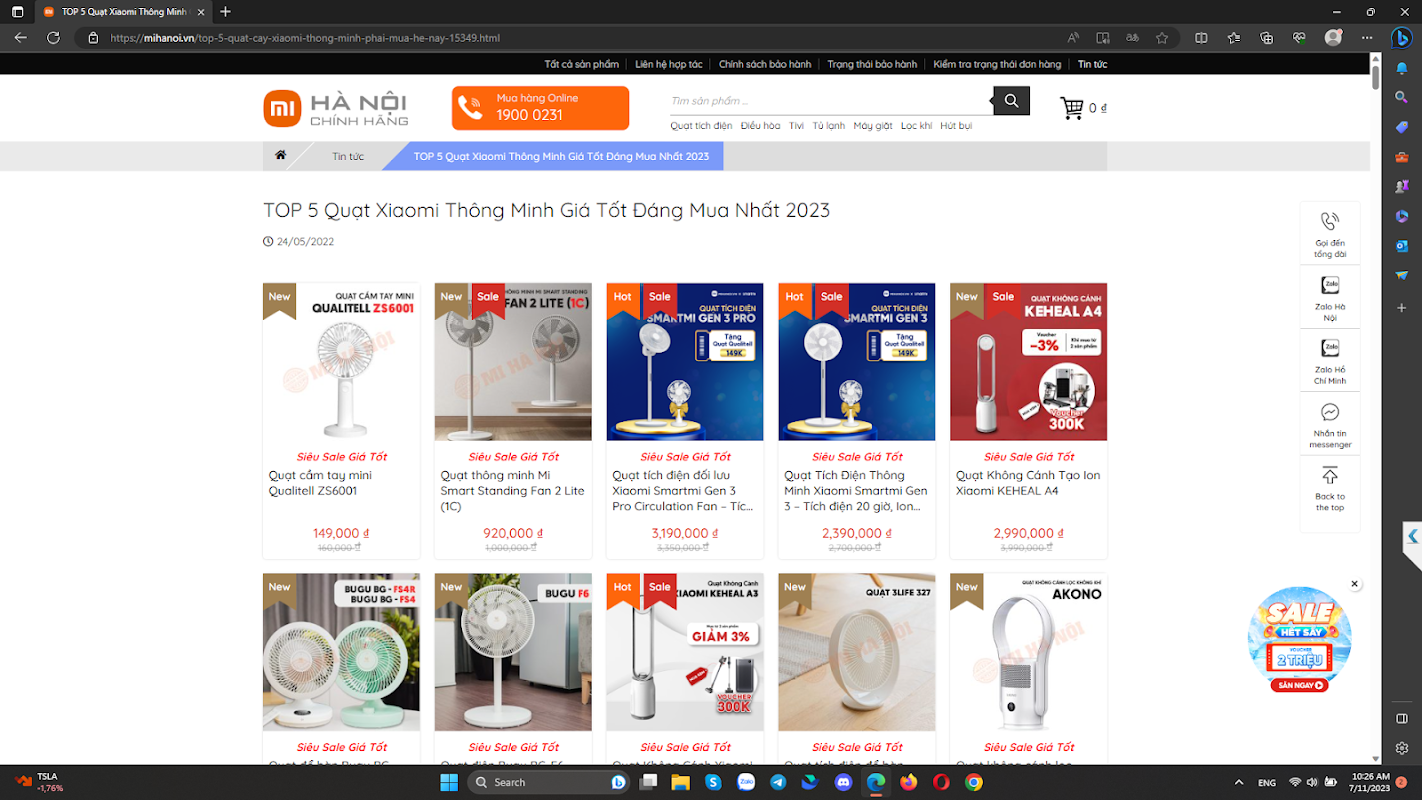Open Tất cả sản phẩm menu
The height and width of the screenshot is (800, 1422).
tap(582, 64)
